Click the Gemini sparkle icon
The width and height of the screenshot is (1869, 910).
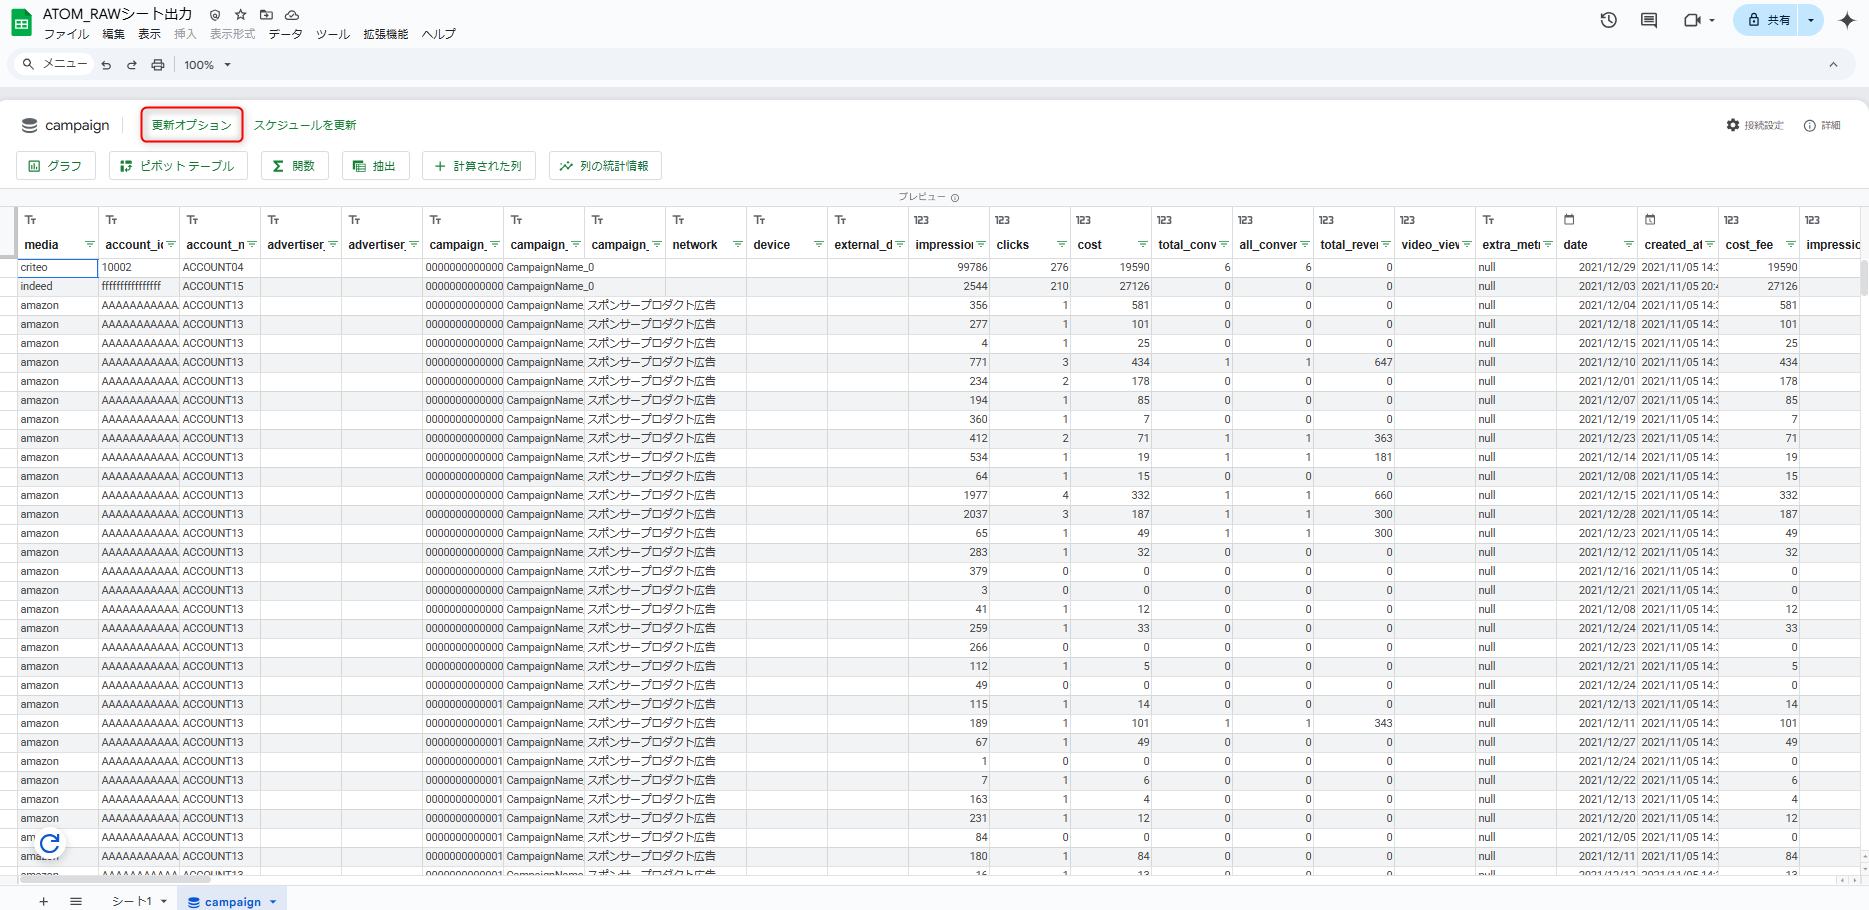(1846, 20)
